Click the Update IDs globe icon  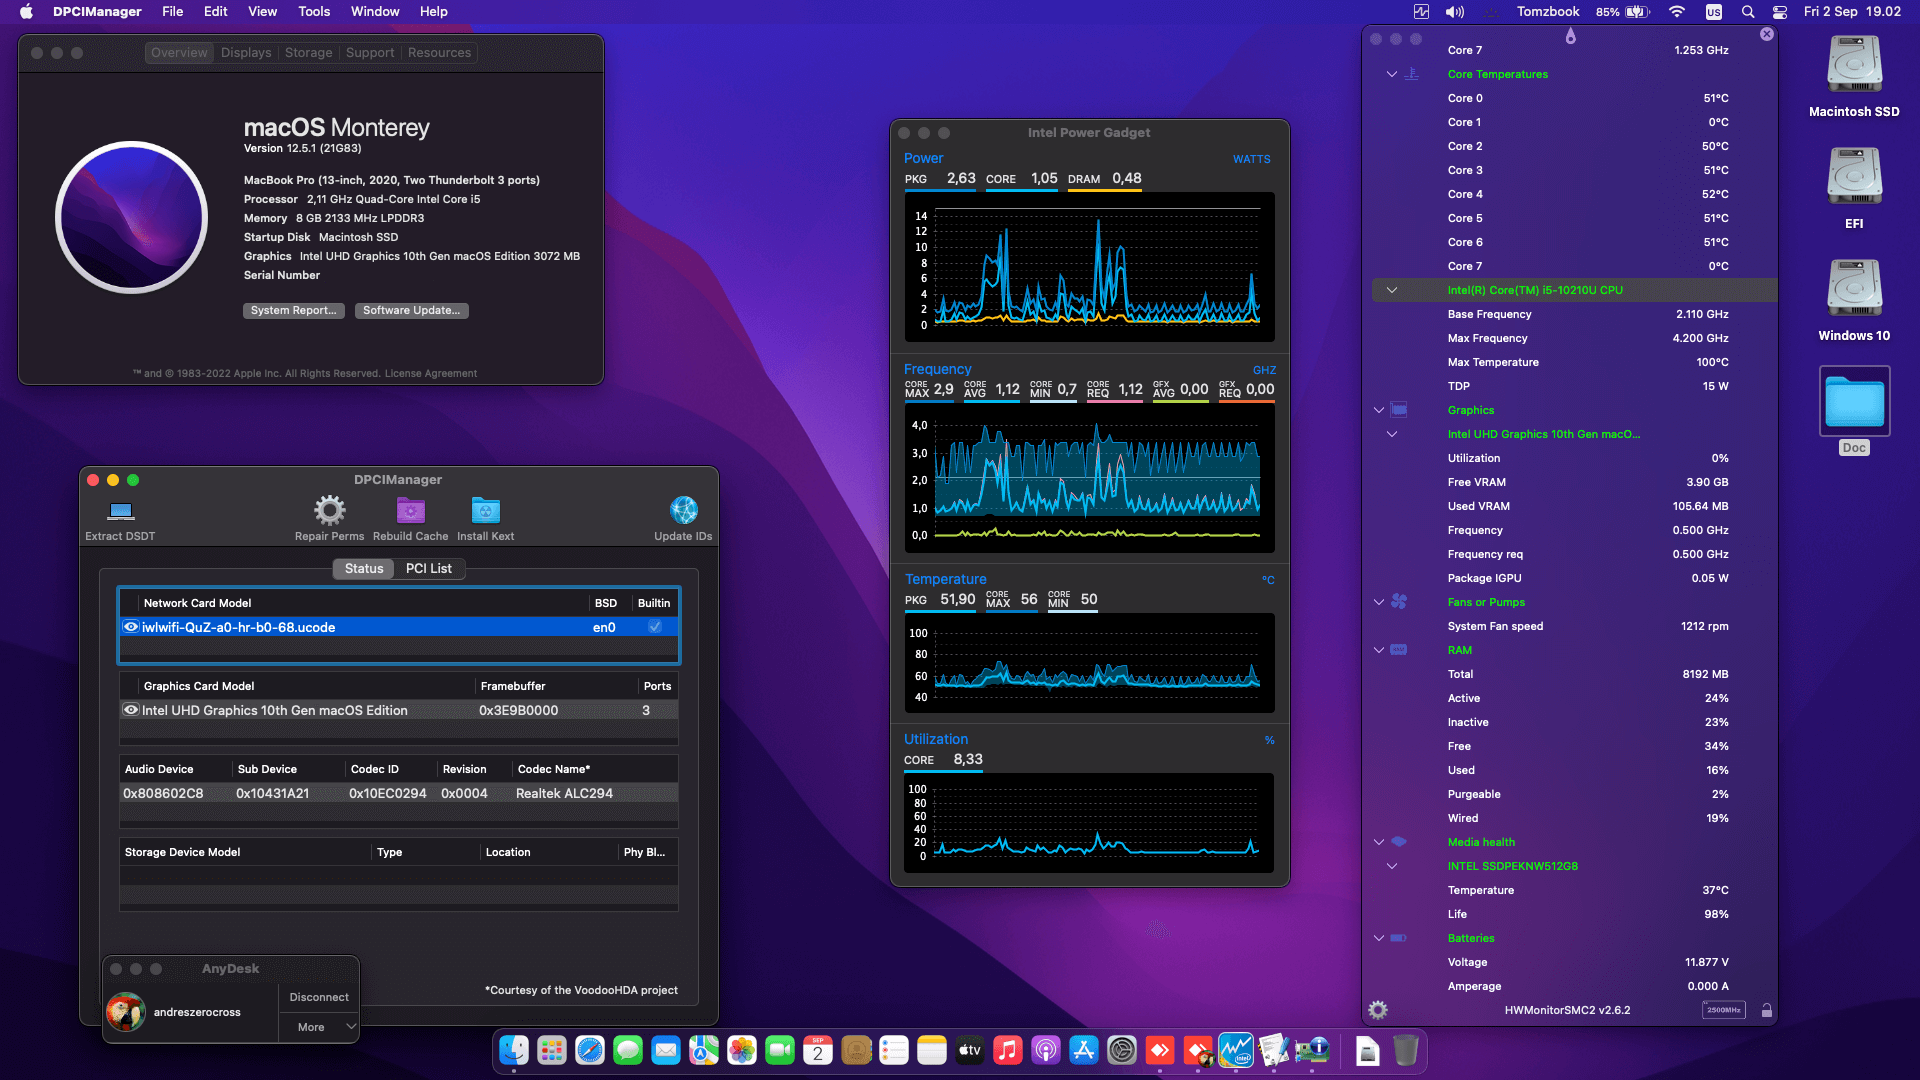[x=683, y=510]
